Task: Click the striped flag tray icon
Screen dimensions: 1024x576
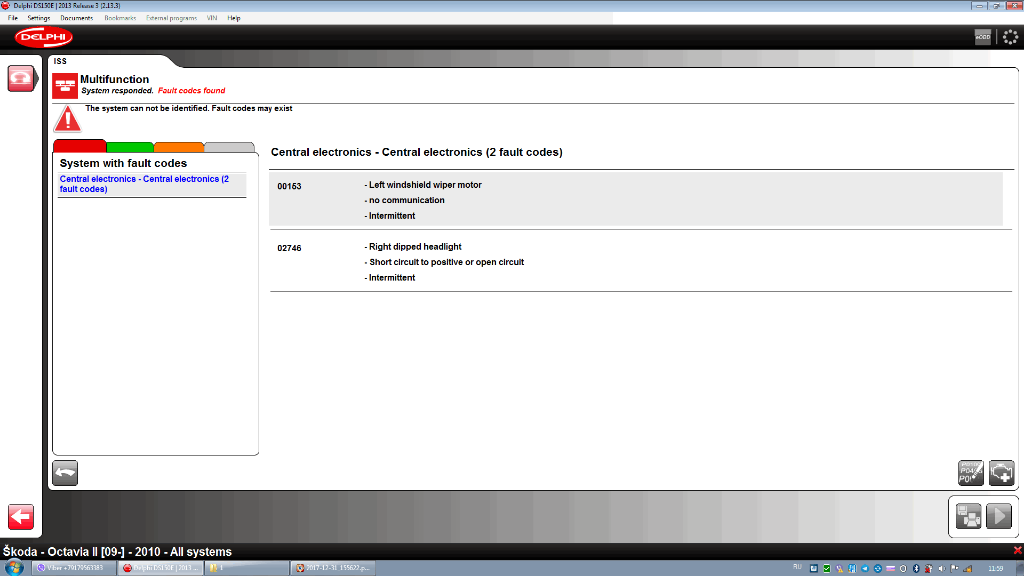Action: click(x=890, y=569)
